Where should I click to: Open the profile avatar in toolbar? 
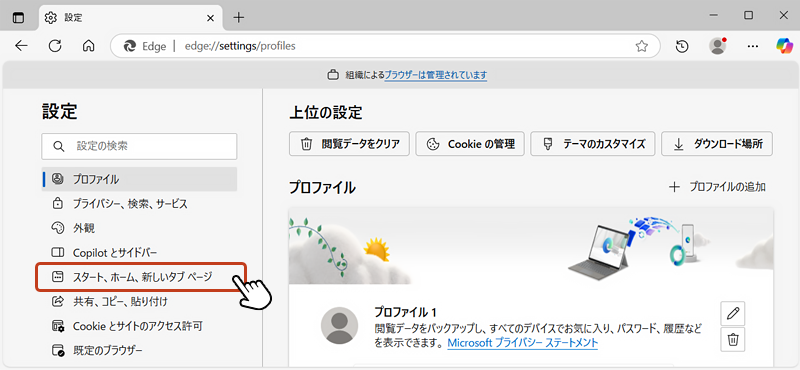point(718,46)
